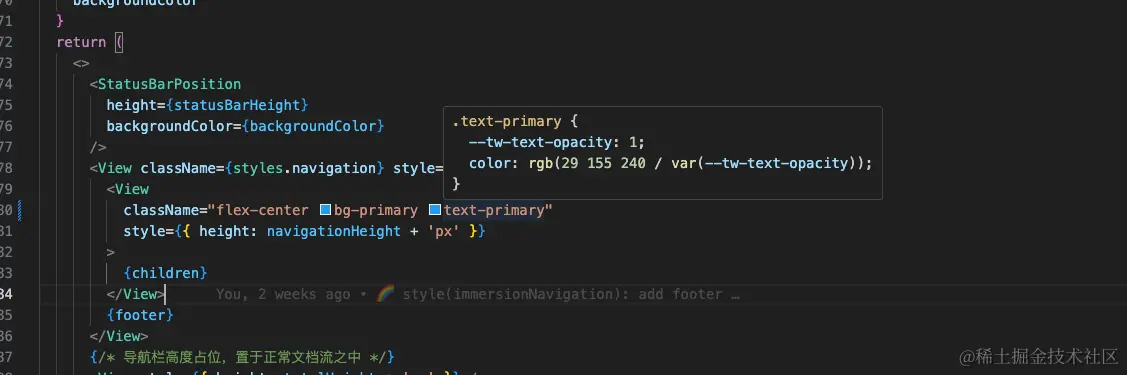Click the empty fragment tag <>
Screen dimensions: 1127x375
pyautogui.click(x=81, y=63)
